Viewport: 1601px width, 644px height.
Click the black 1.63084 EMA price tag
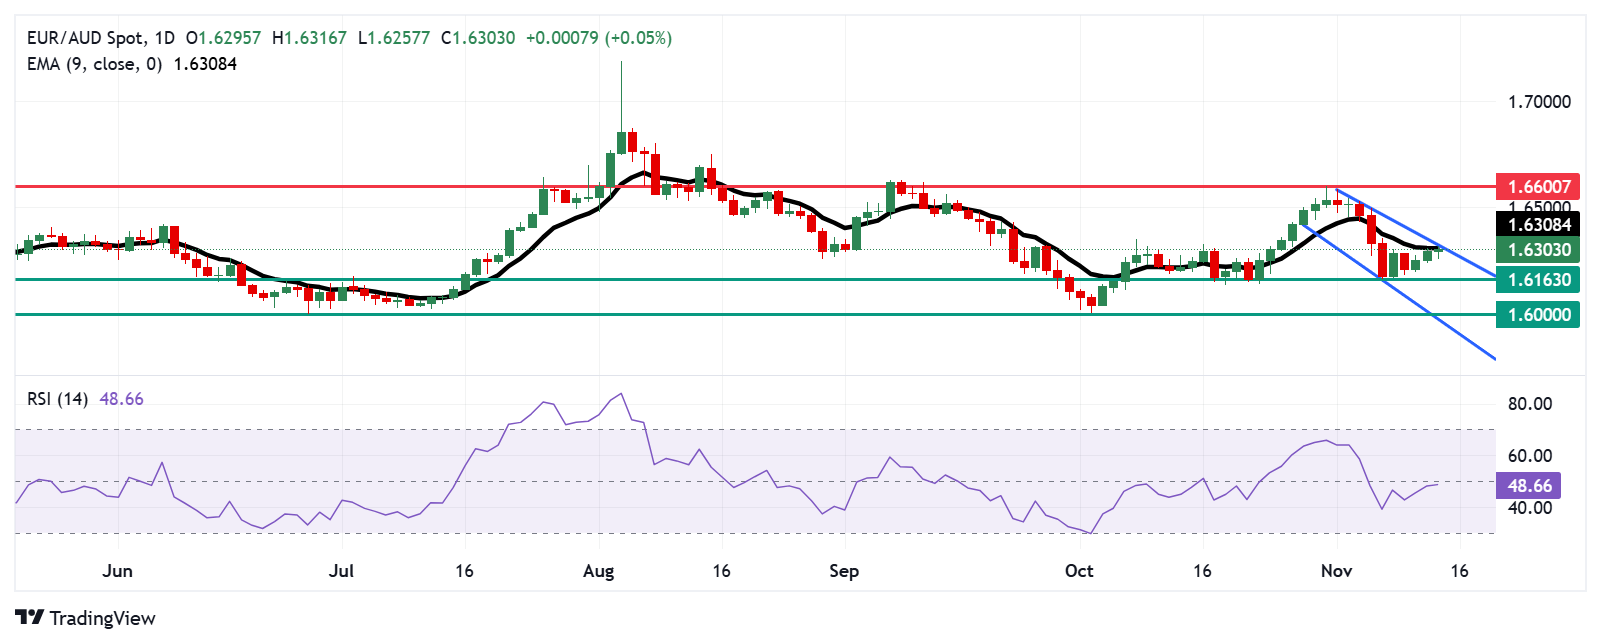(1539, 225)
